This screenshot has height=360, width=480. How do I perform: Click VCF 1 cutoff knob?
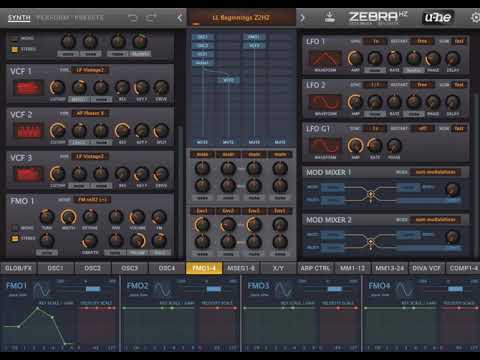57,88
